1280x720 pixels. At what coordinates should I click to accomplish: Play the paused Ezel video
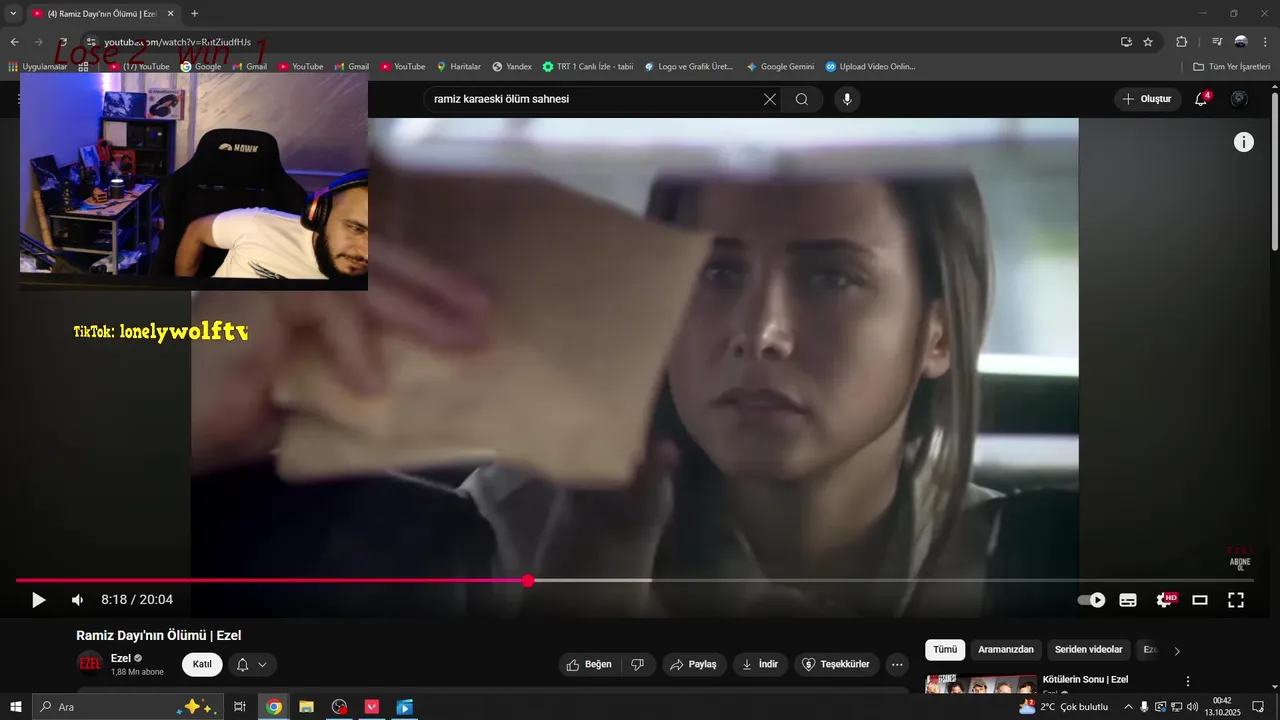[x=38, y=600]
